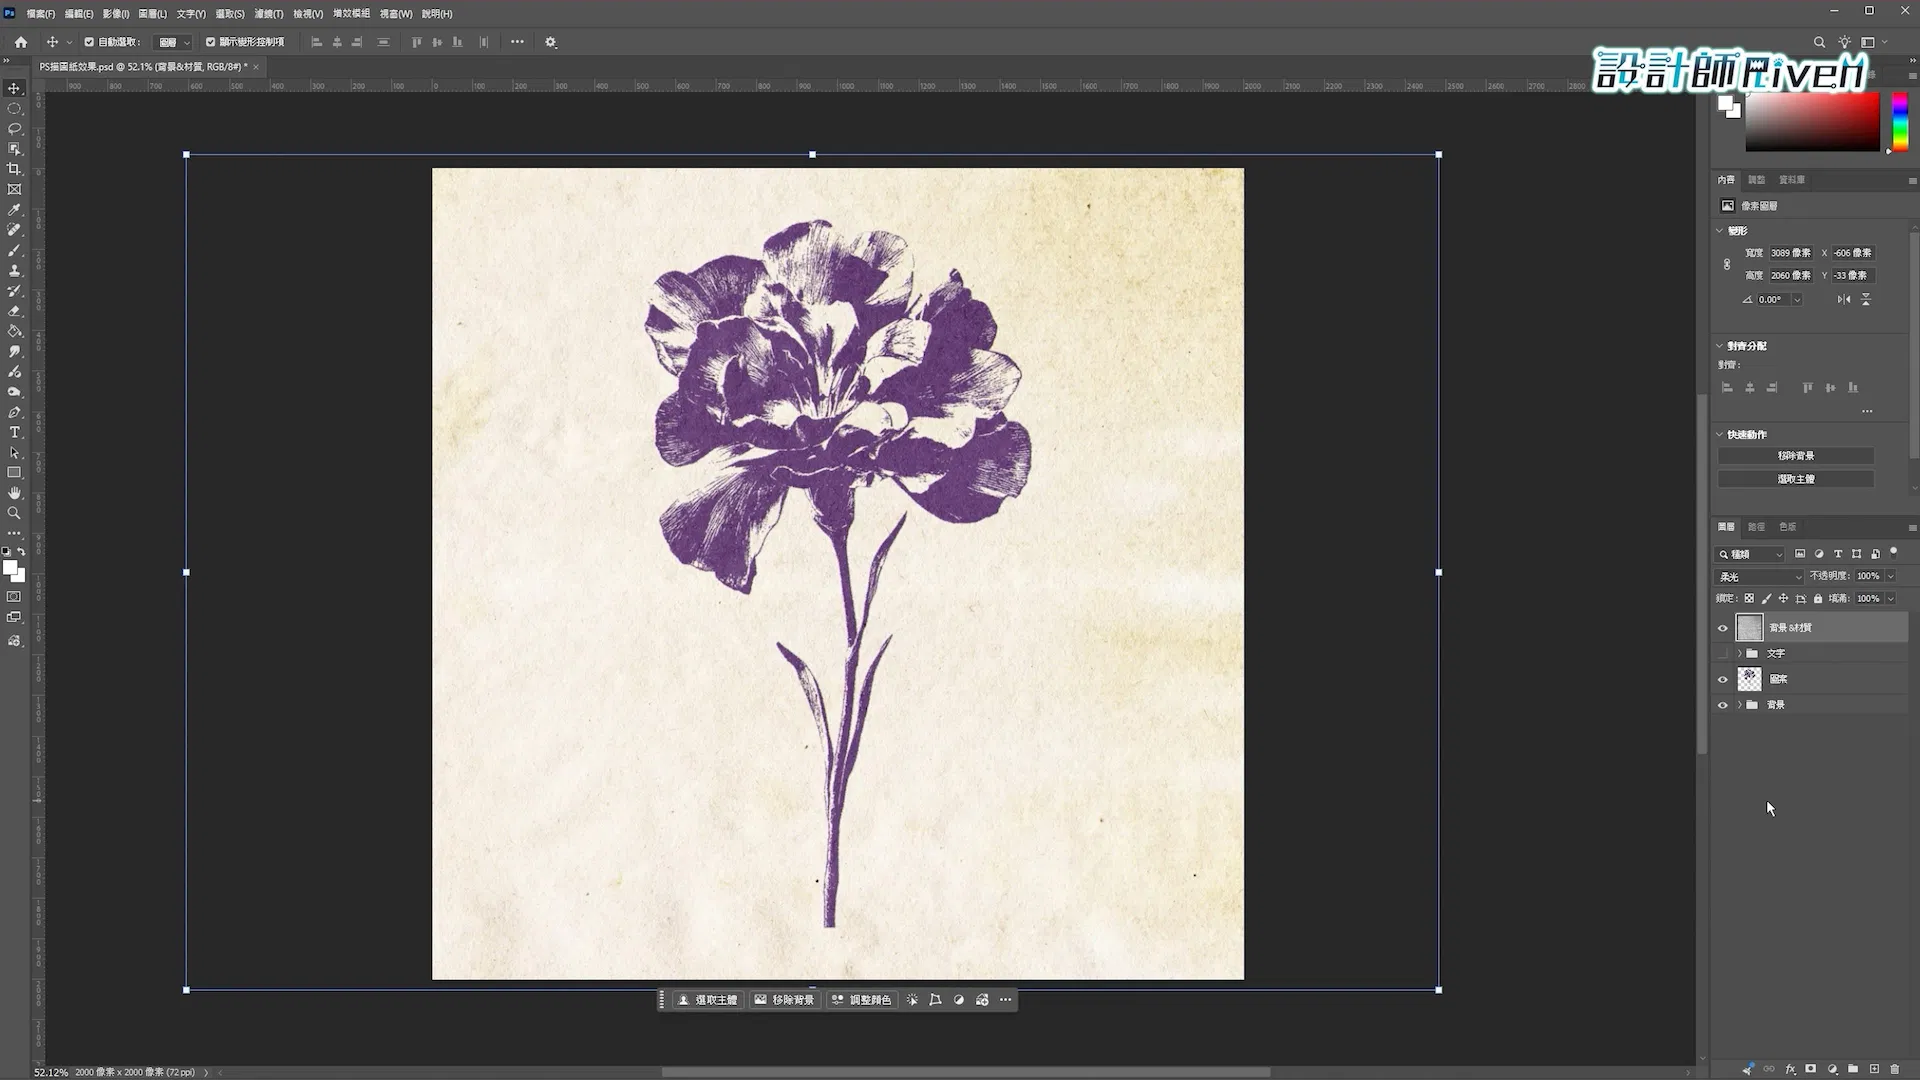Hide the 圖案 layer
The image size is (1920, 1080).
(x=1723, y=679)
